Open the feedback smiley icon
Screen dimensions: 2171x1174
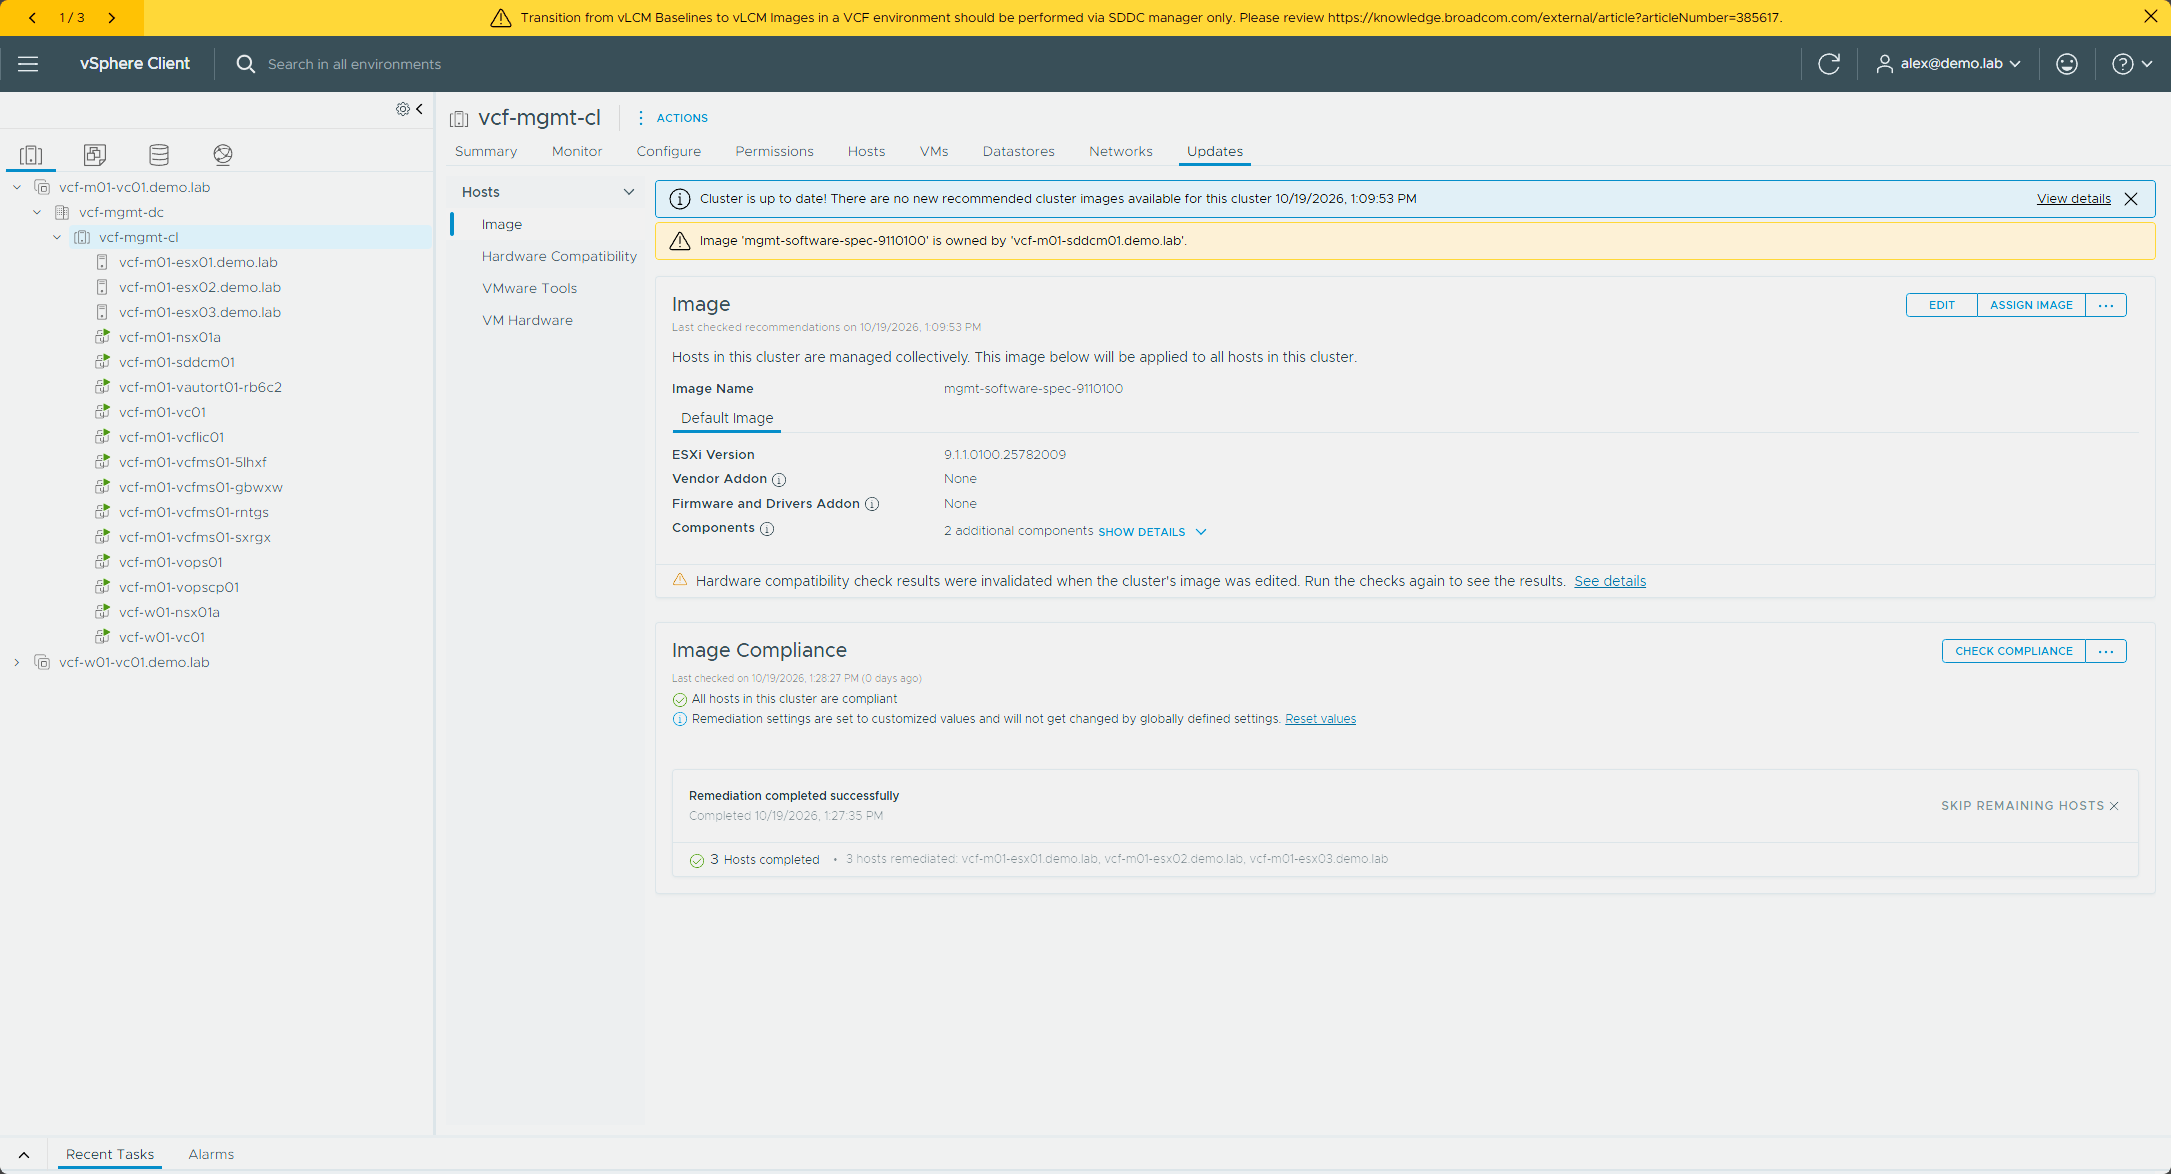(x=2066, y=64)
